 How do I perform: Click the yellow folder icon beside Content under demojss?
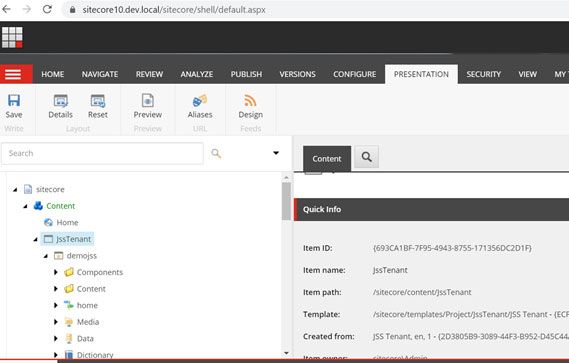(69, 289)
